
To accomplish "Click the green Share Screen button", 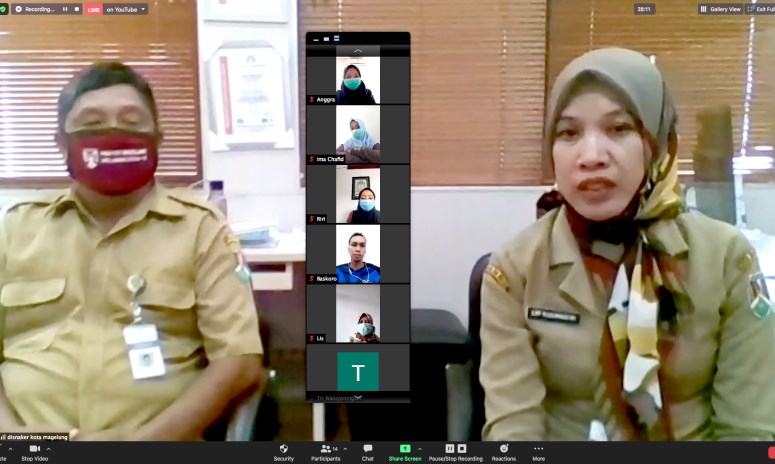I will tap(405, 452).
